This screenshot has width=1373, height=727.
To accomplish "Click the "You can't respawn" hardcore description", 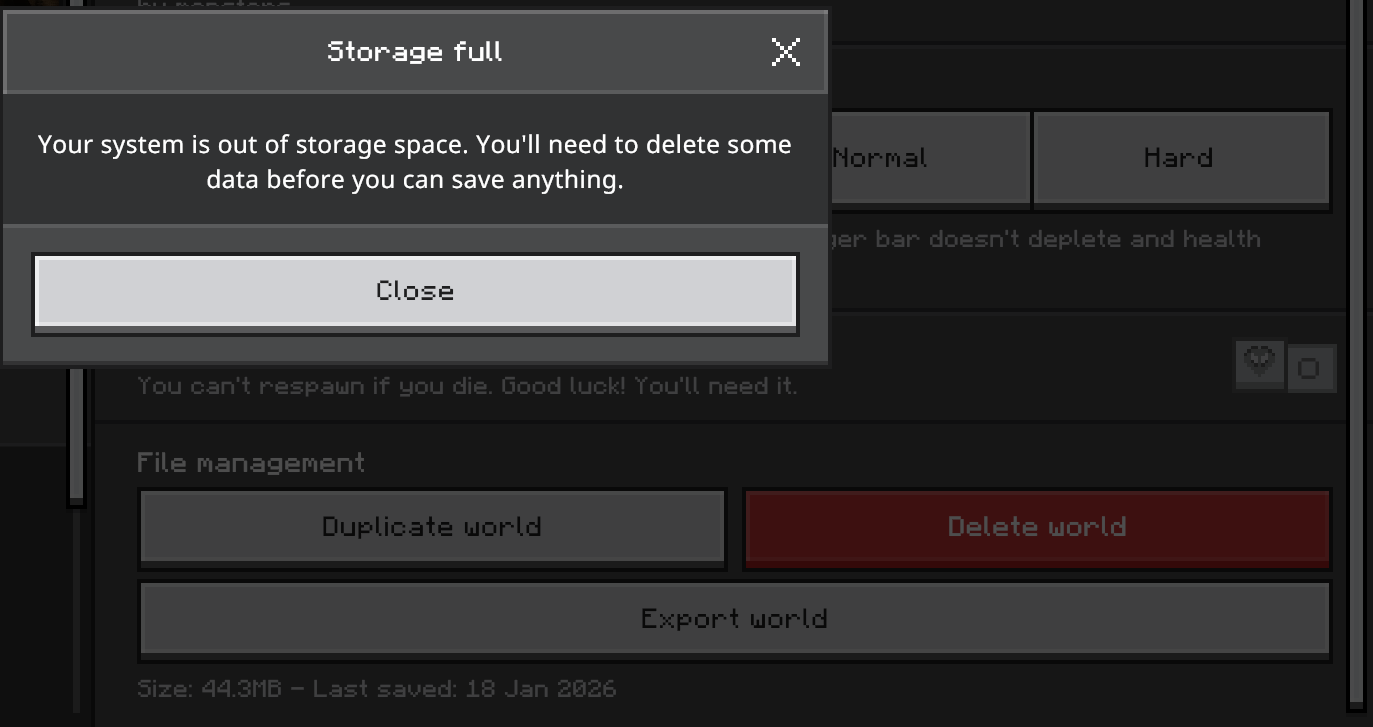I will (x=467, y=386).
